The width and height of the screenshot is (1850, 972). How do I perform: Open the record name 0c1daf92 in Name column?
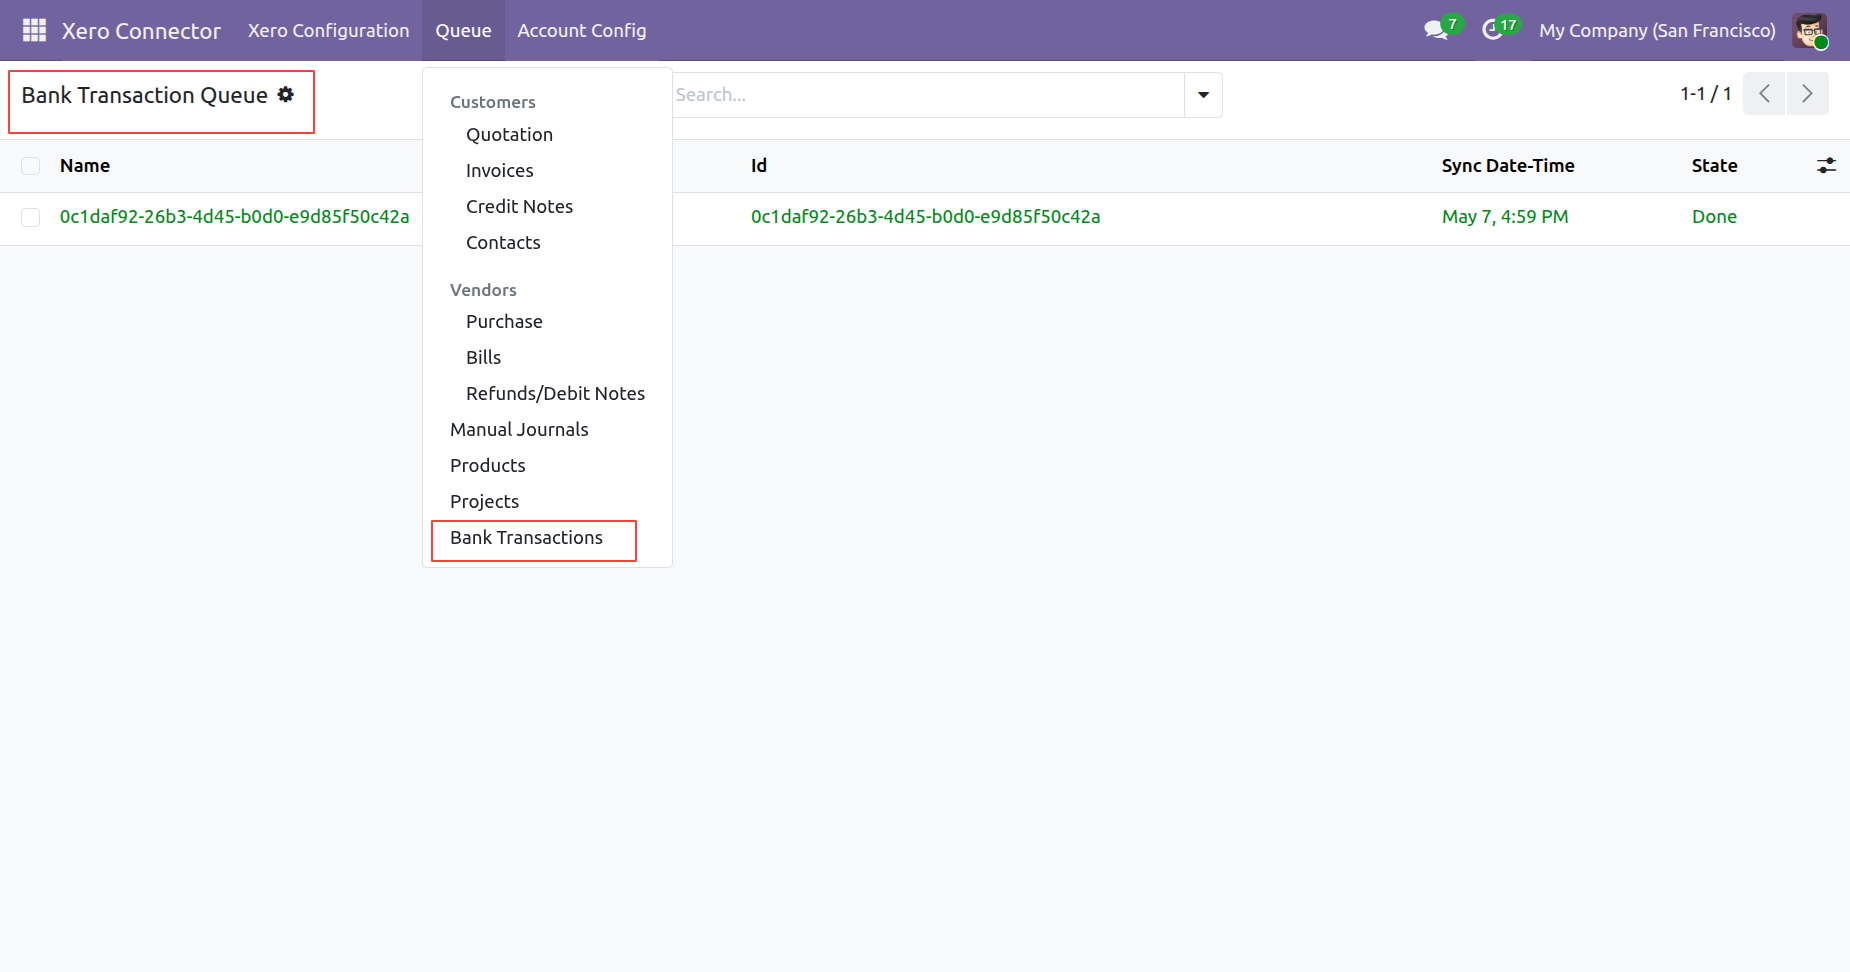(234, 217)
